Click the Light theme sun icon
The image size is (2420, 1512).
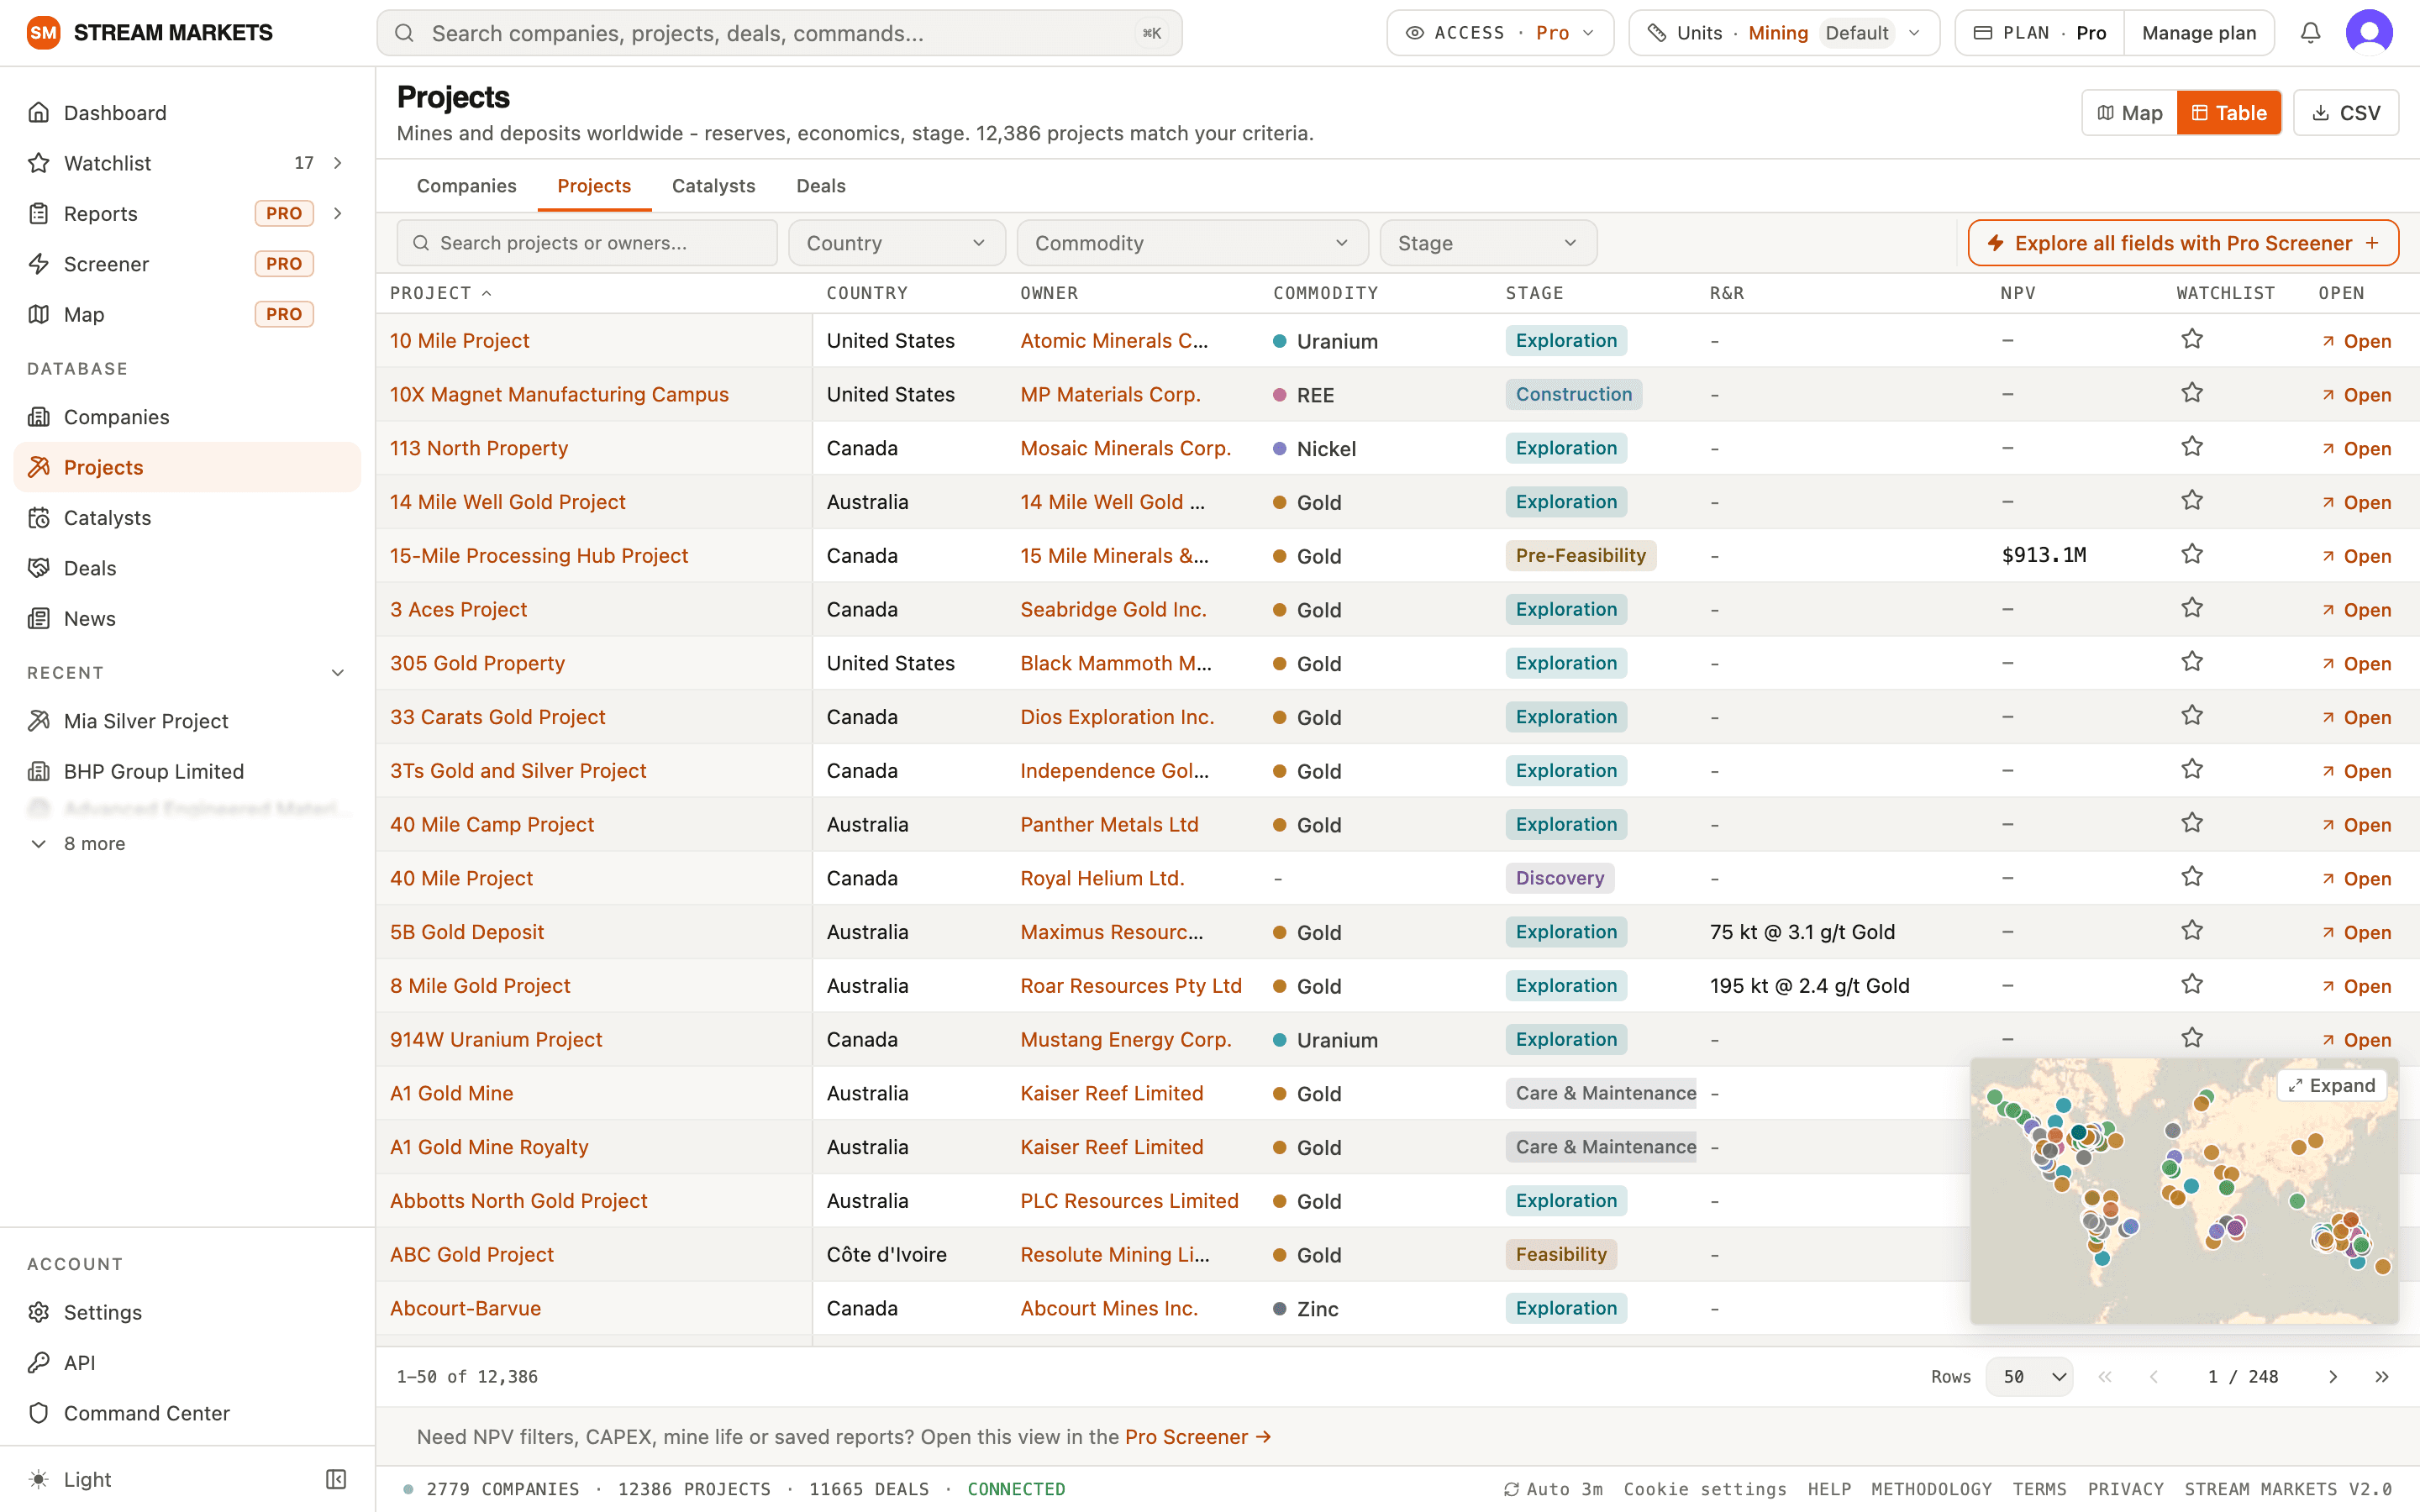point(39,1479)
